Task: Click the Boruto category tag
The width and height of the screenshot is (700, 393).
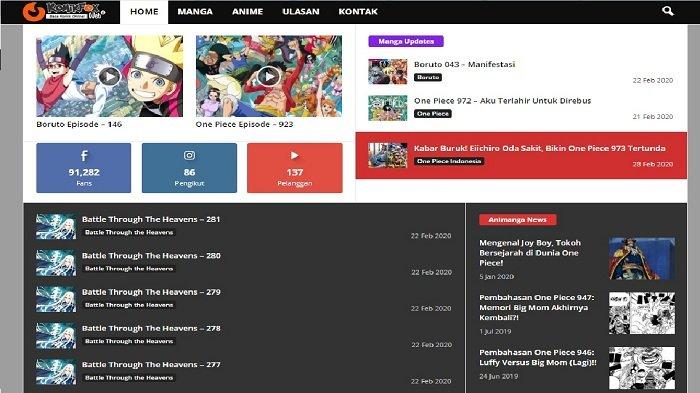Action: (x=428, y=77)
